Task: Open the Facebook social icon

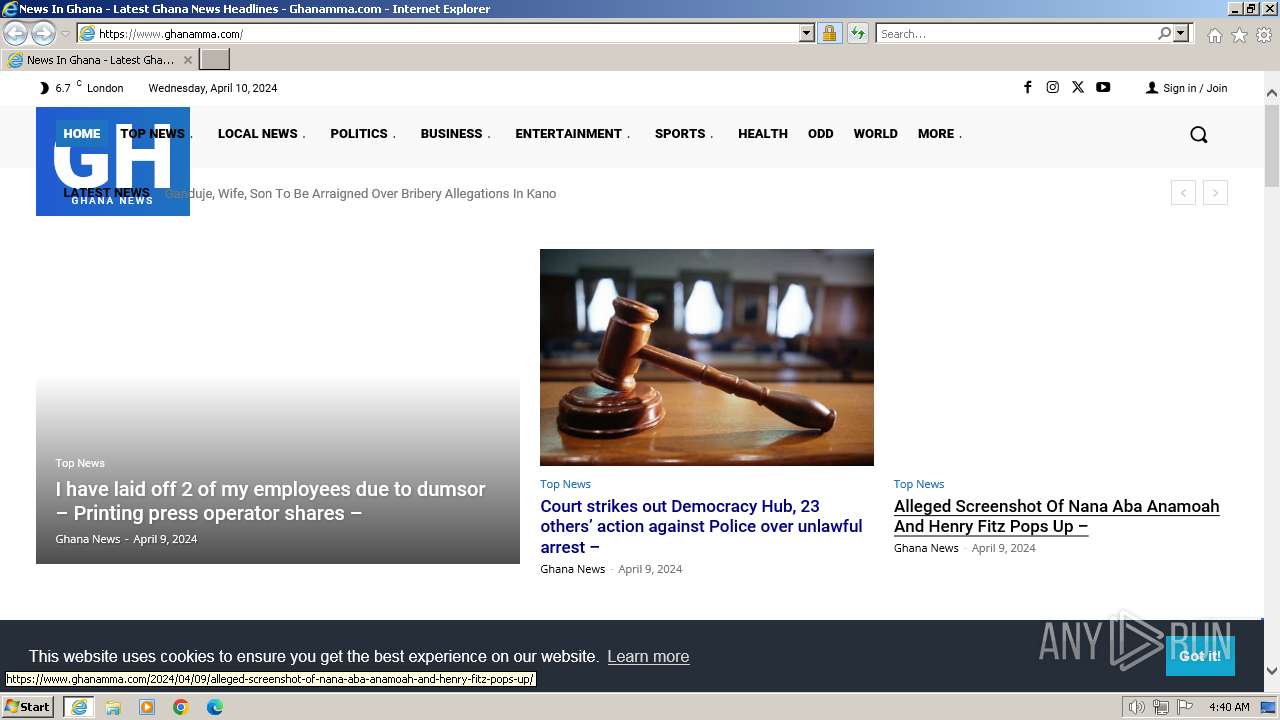Action: (1027, 87)
